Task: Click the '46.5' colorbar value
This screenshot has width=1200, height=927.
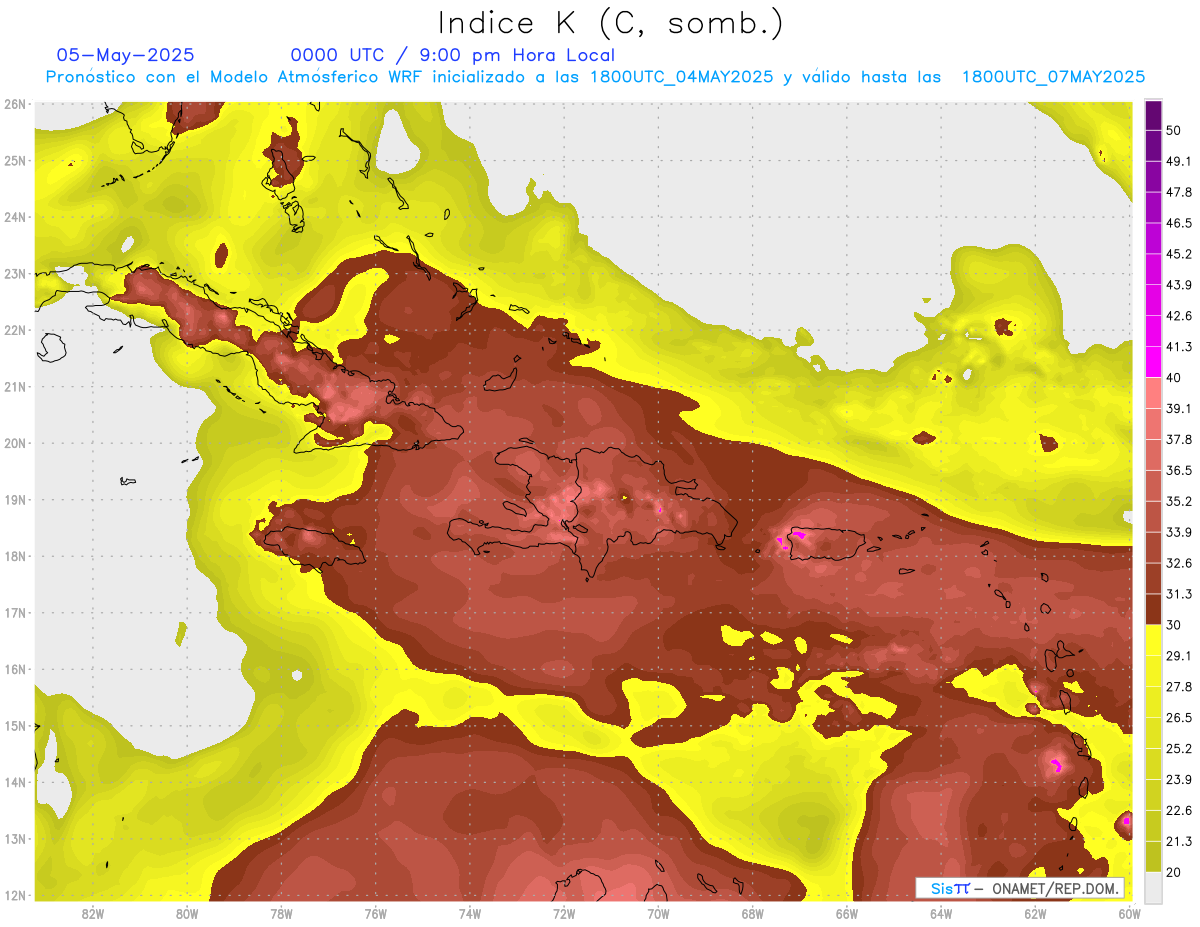Action: pos(1179,223)
